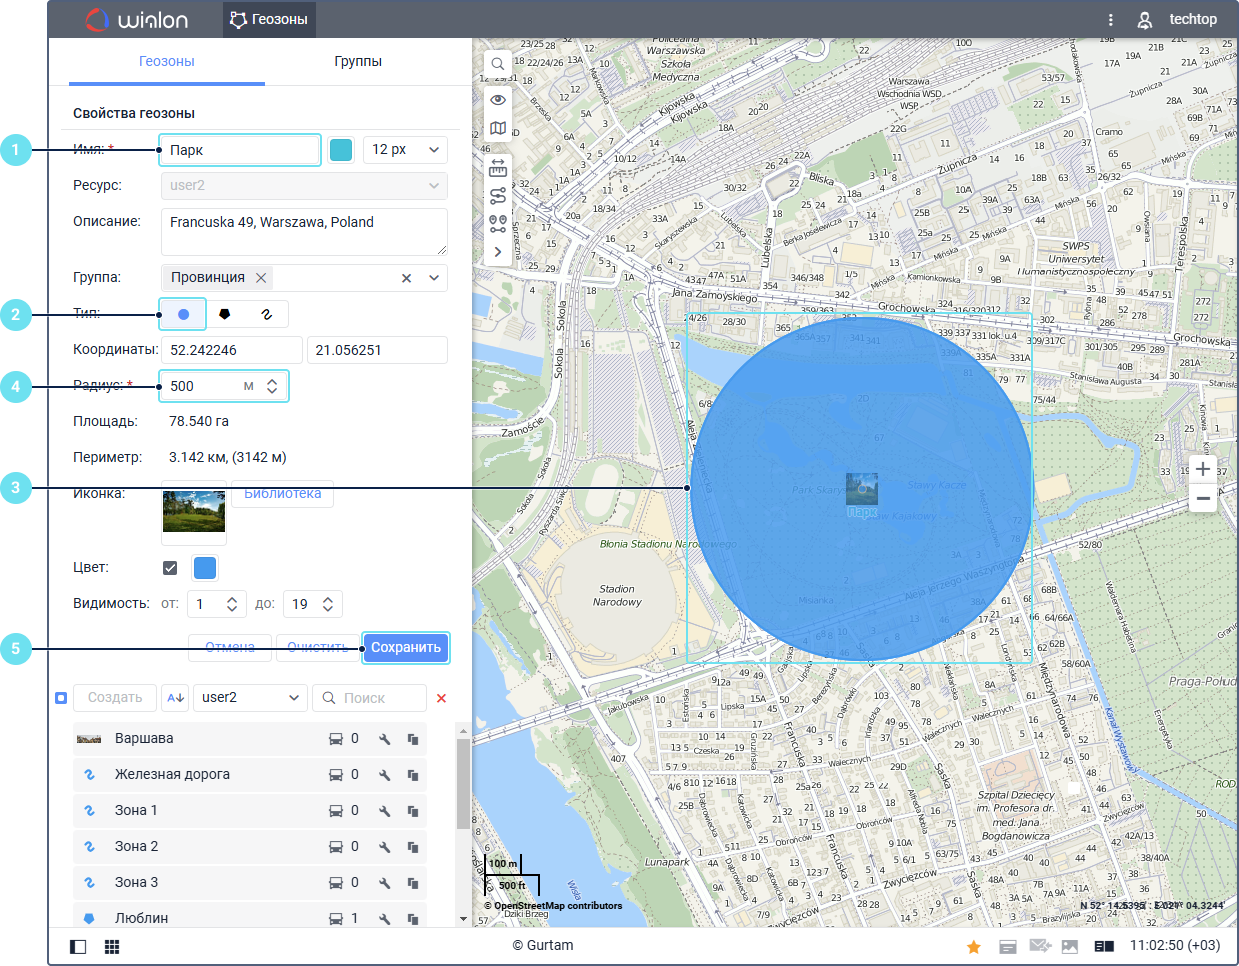Open the user2 resource filter dropdown
This screenshot has width=1239, height=966.
tap(250, 698)
